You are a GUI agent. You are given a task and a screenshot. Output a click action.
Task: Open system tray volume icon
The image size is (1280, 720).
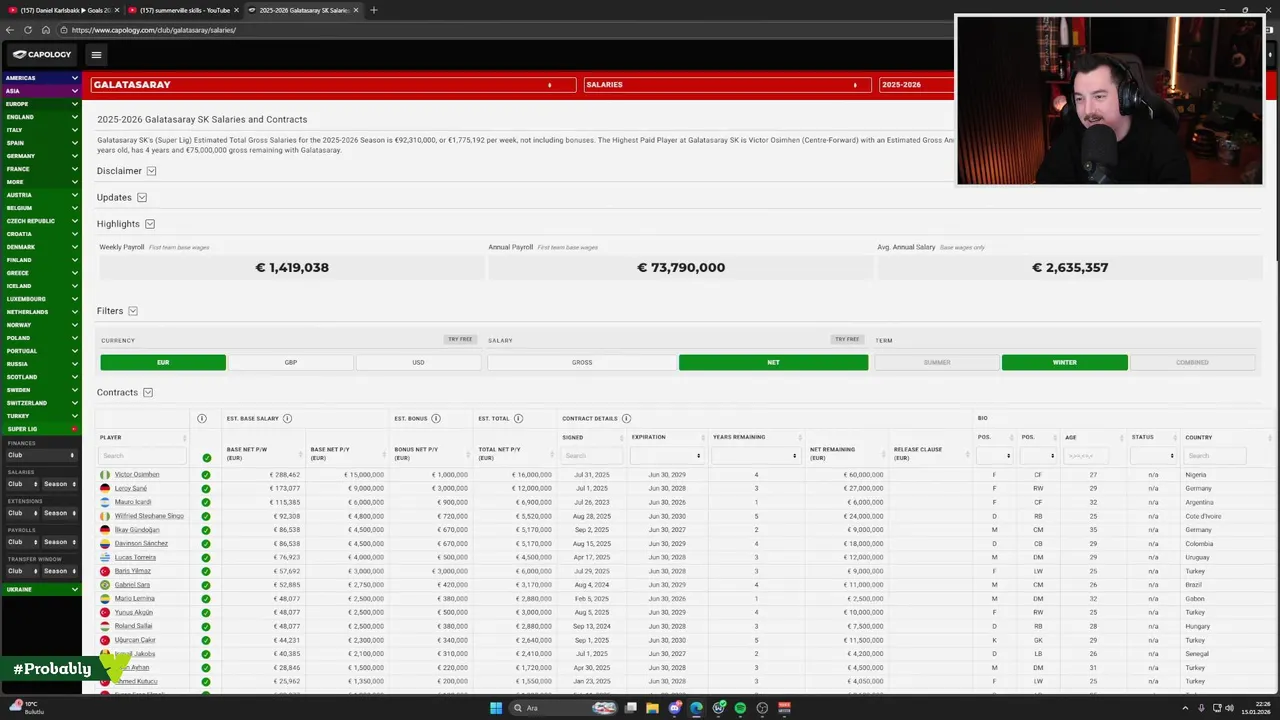[x=1229, y=708]
